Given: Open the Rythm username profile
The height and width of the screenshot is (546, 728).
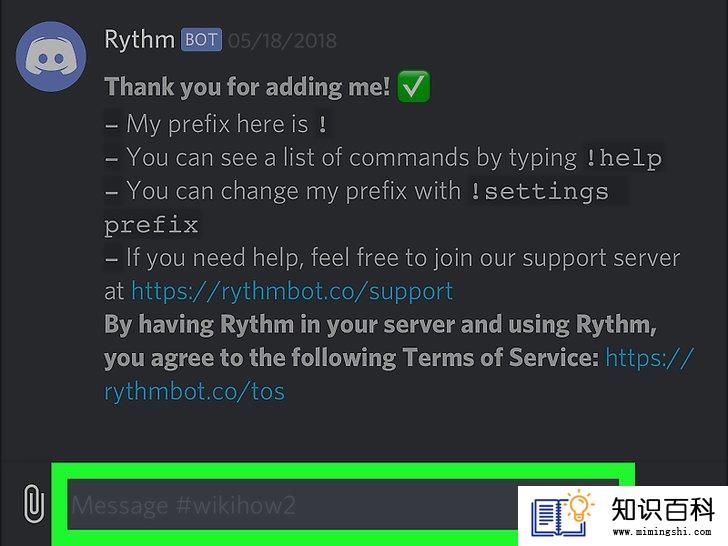Looking at the screenshot, I should point(139,39).
